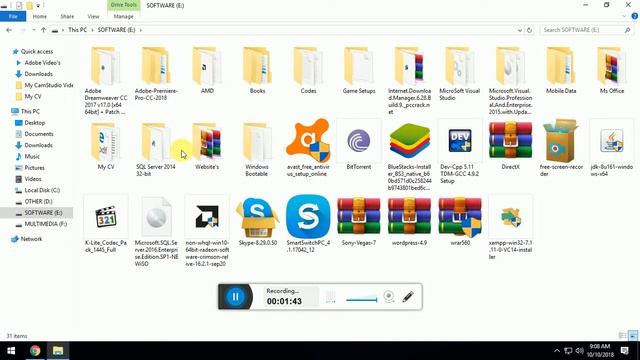
Task: Select the xampp-win32 installer
Action: (x=510, y=227)
